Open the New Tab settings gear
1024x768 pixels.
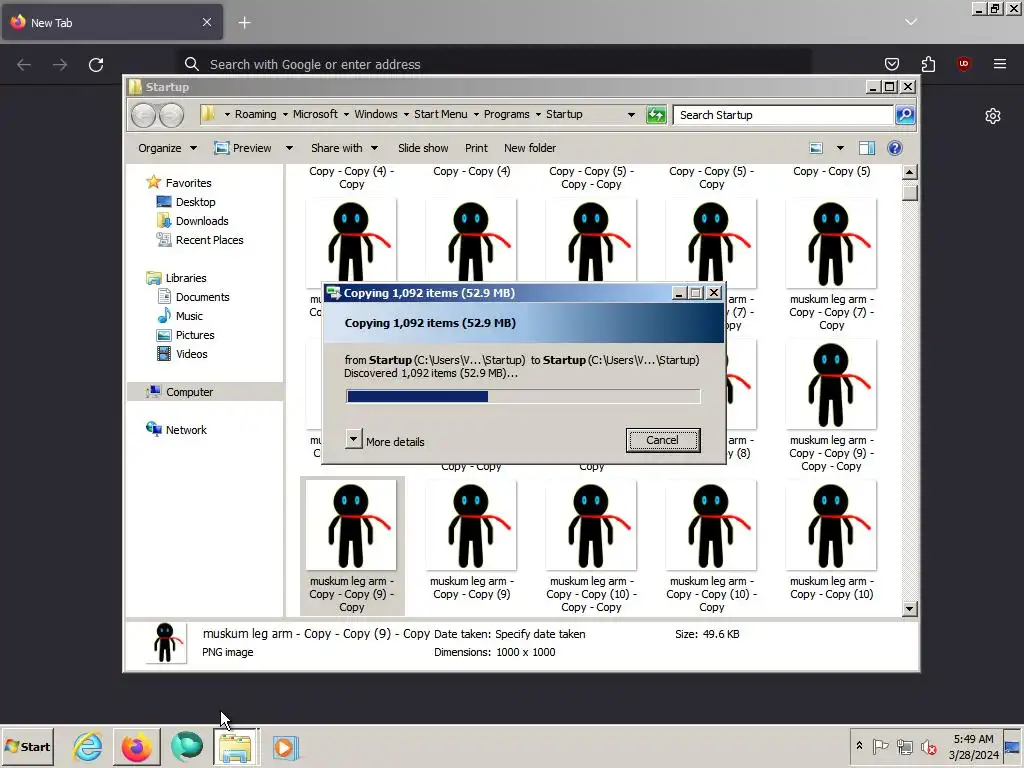[993, 116]
